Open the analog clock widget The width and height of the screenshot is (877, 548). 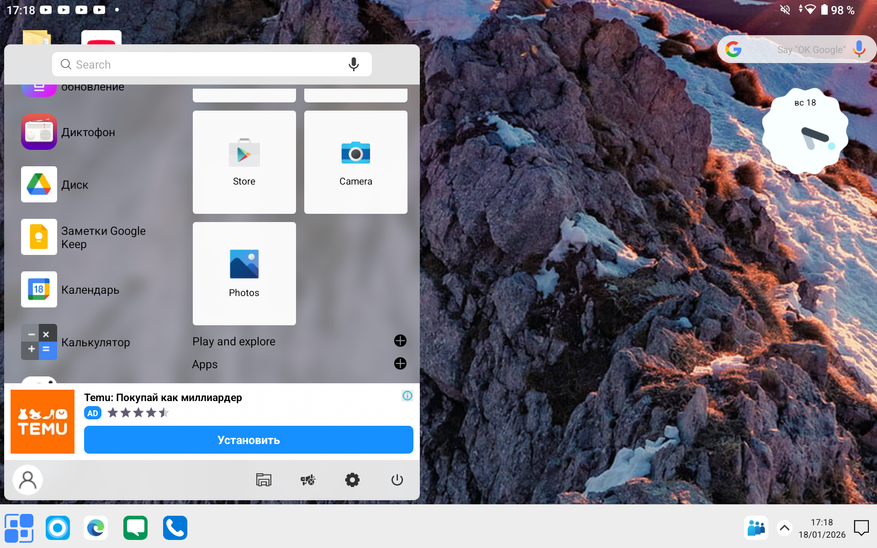click(x=805, y=132)
